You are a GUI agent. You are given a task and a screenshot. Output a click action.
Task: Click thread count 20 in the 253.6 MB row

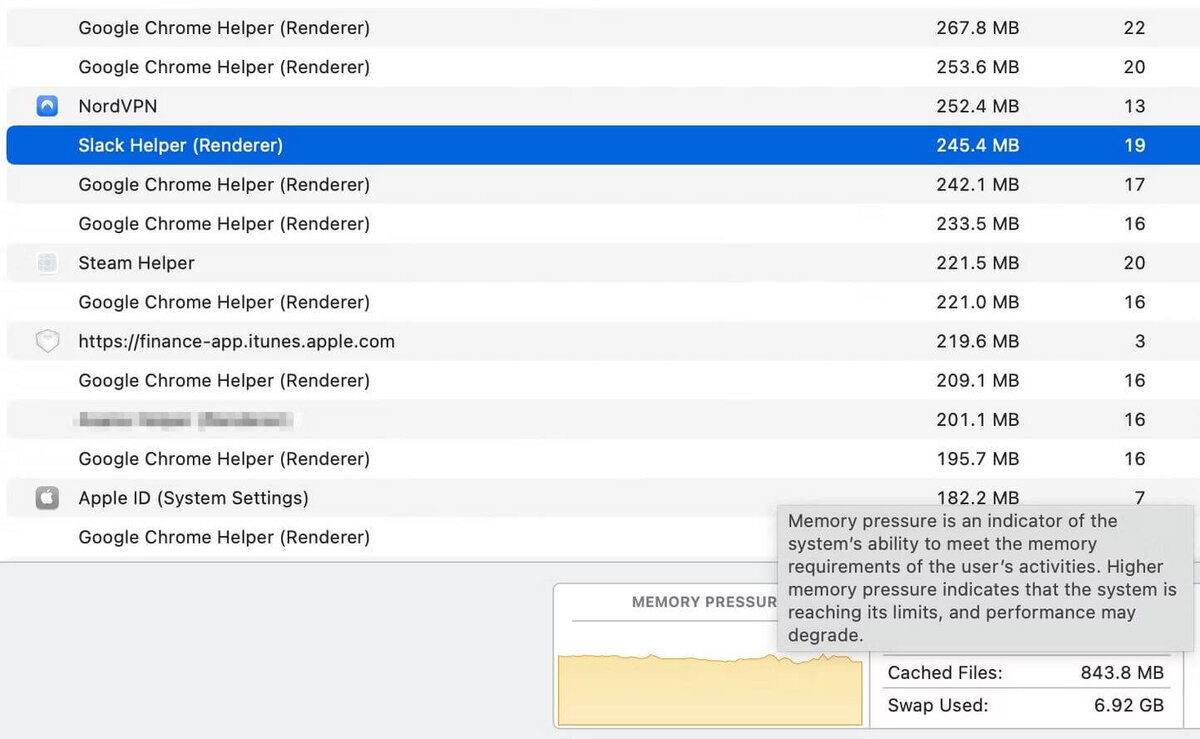click(1134, 67)
